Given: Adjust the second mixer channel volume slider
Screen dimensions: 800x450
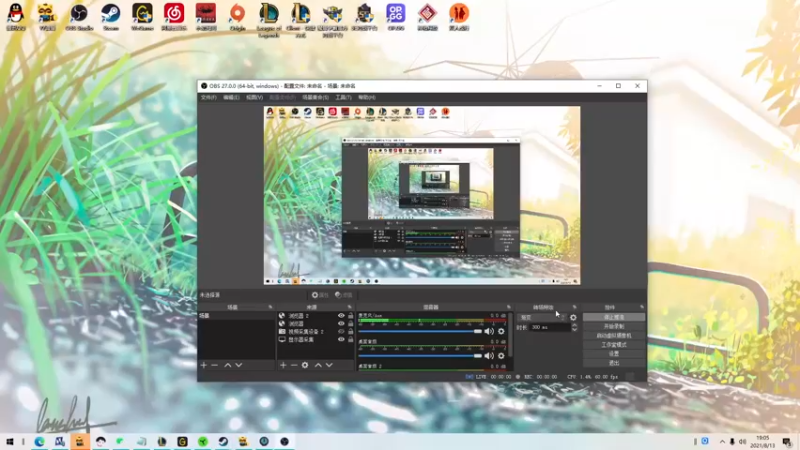Looking at the screenshot, I should click(x=420, y=356).
